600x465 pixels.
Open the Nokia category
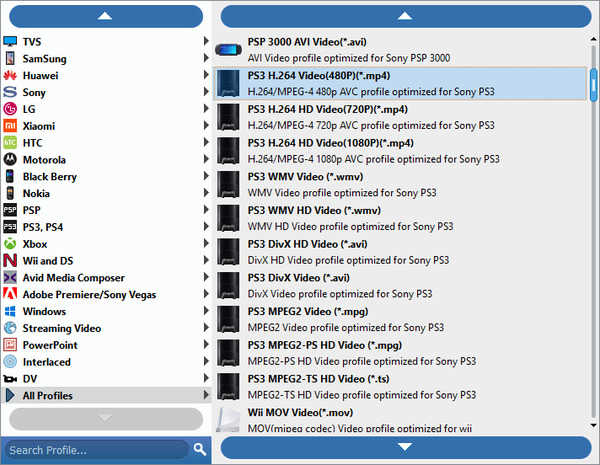point(106,193)
